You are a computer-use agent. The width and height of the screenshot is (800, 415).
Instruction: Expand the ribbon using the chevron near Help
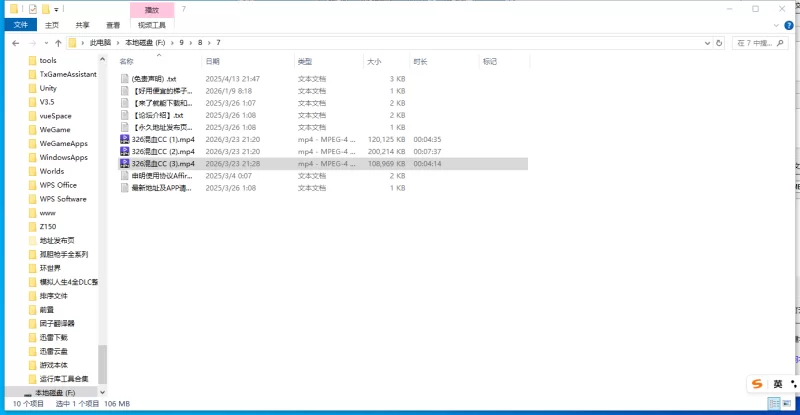pos(776,25)
